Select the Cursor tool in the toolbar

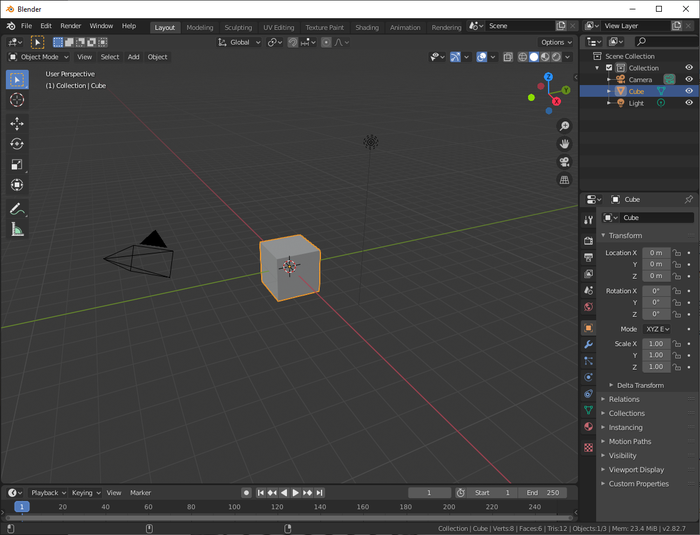[17, 100]
